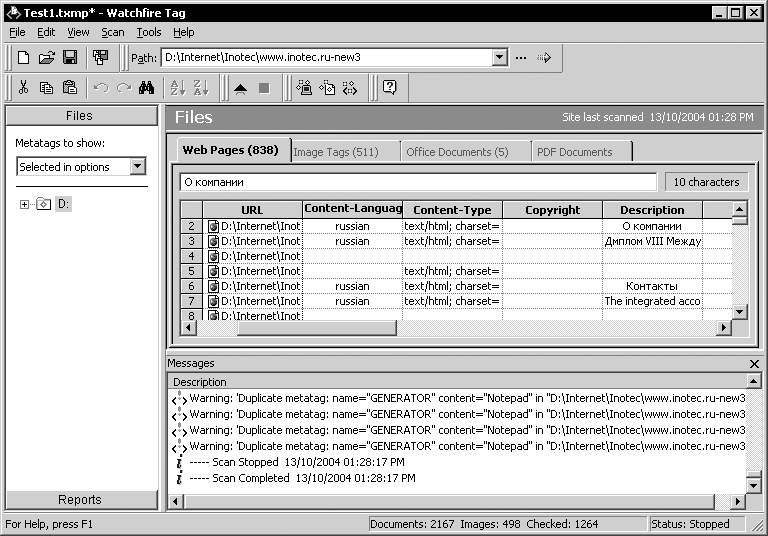Switch to the PDF Documents tab
Image resolution: width=768 pixels, height=536 pixels.
(581, 152)
